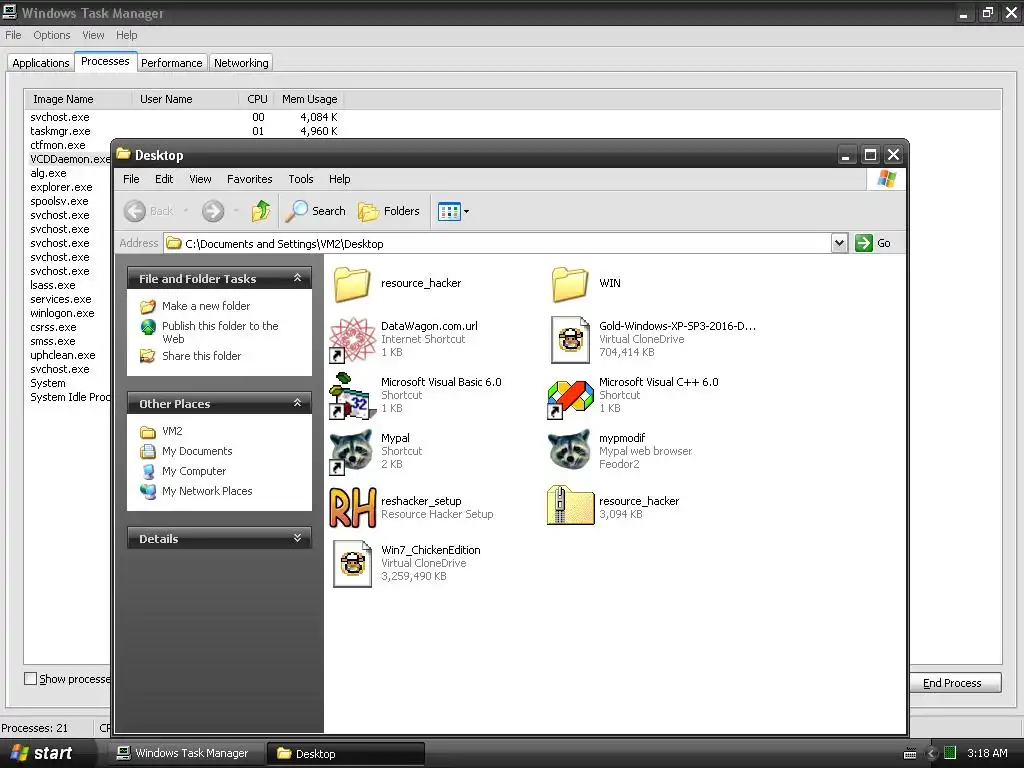Open My Computer in Other Places

pos(194,471)
